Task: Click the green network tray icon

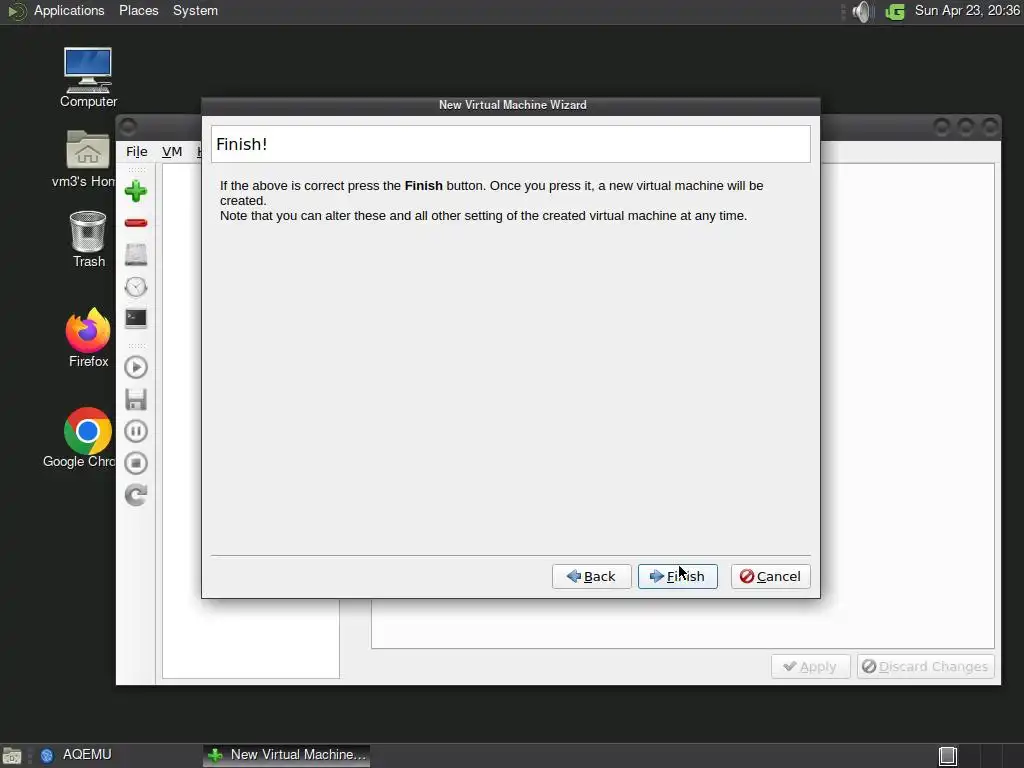Action: (895, 11)
